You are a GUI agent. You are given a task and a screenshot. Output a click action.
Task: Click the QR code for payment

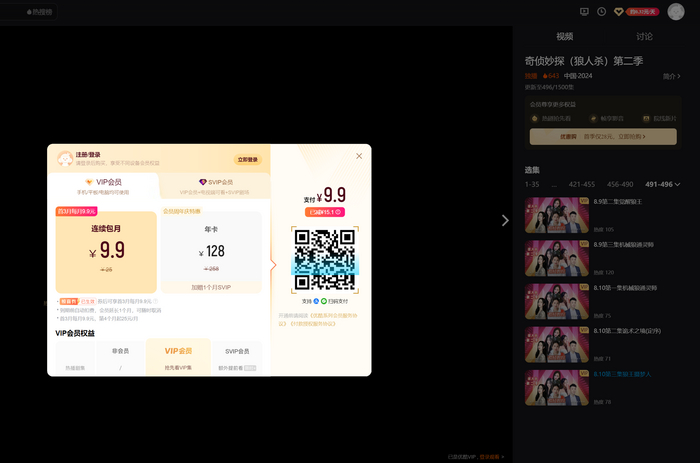click(x=325, y=260)
